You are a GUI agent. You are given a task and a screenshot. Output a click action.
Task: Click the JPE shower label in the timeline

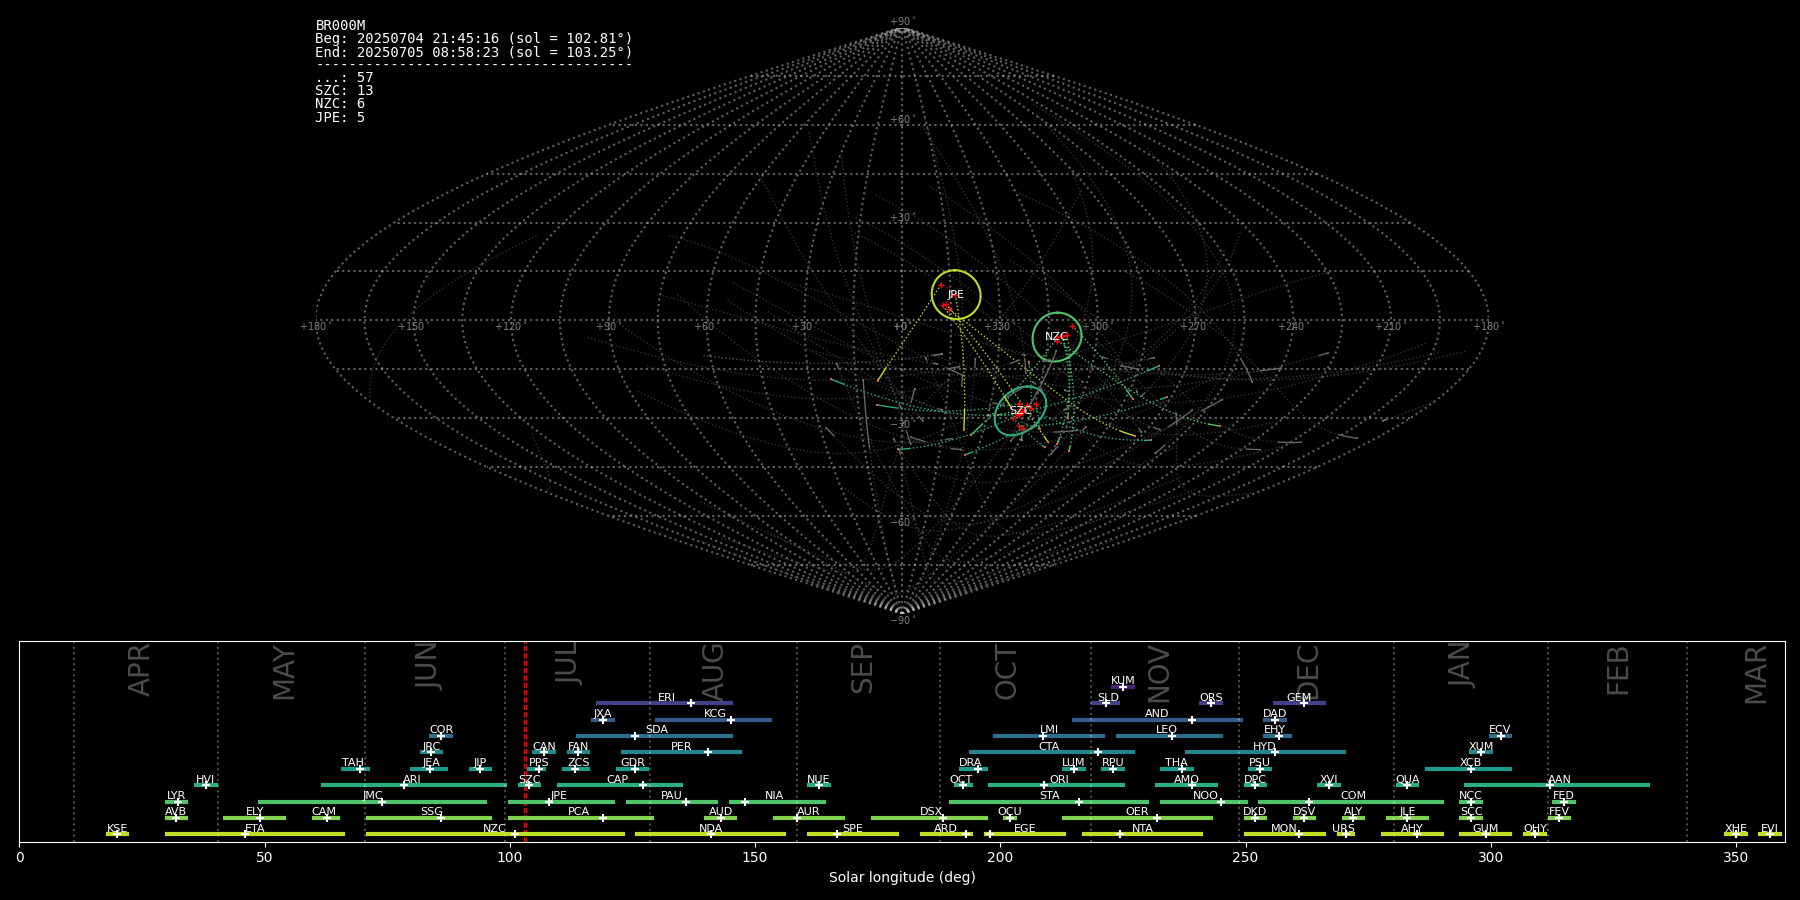point(559,796)
